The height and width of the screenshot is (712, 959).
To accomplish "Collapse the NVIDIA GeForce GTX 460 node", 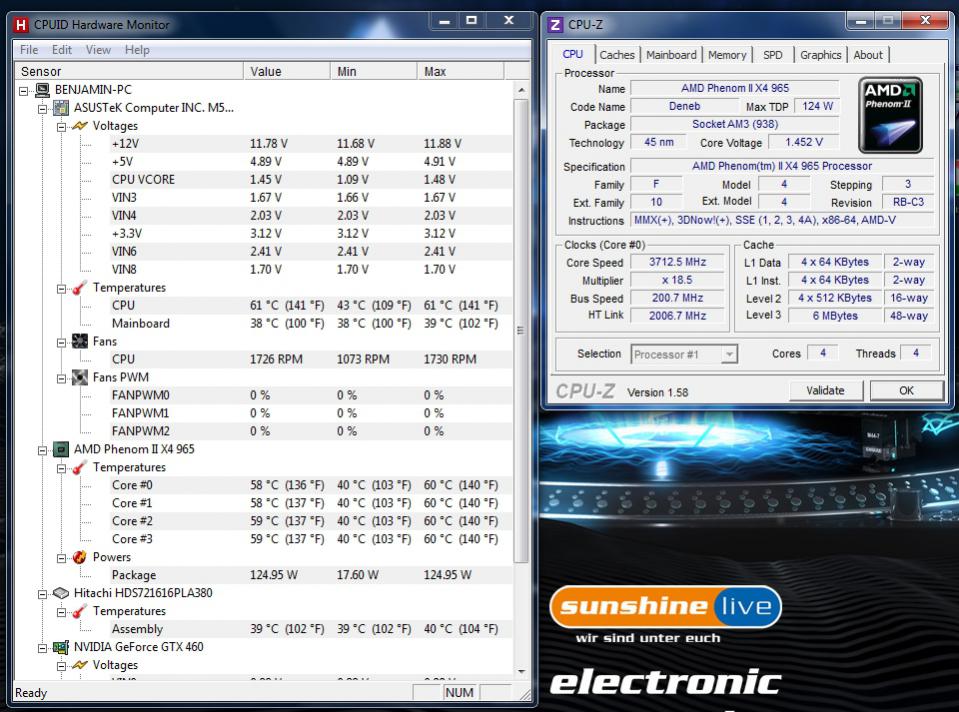I will point(42,648).
